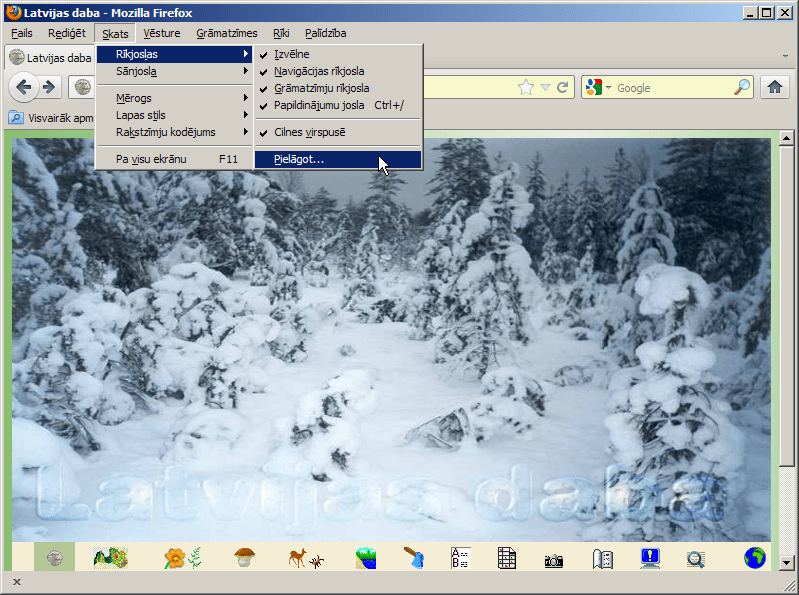Click the orange flower plants icon

pyautogui.click(x=182, y=558)
